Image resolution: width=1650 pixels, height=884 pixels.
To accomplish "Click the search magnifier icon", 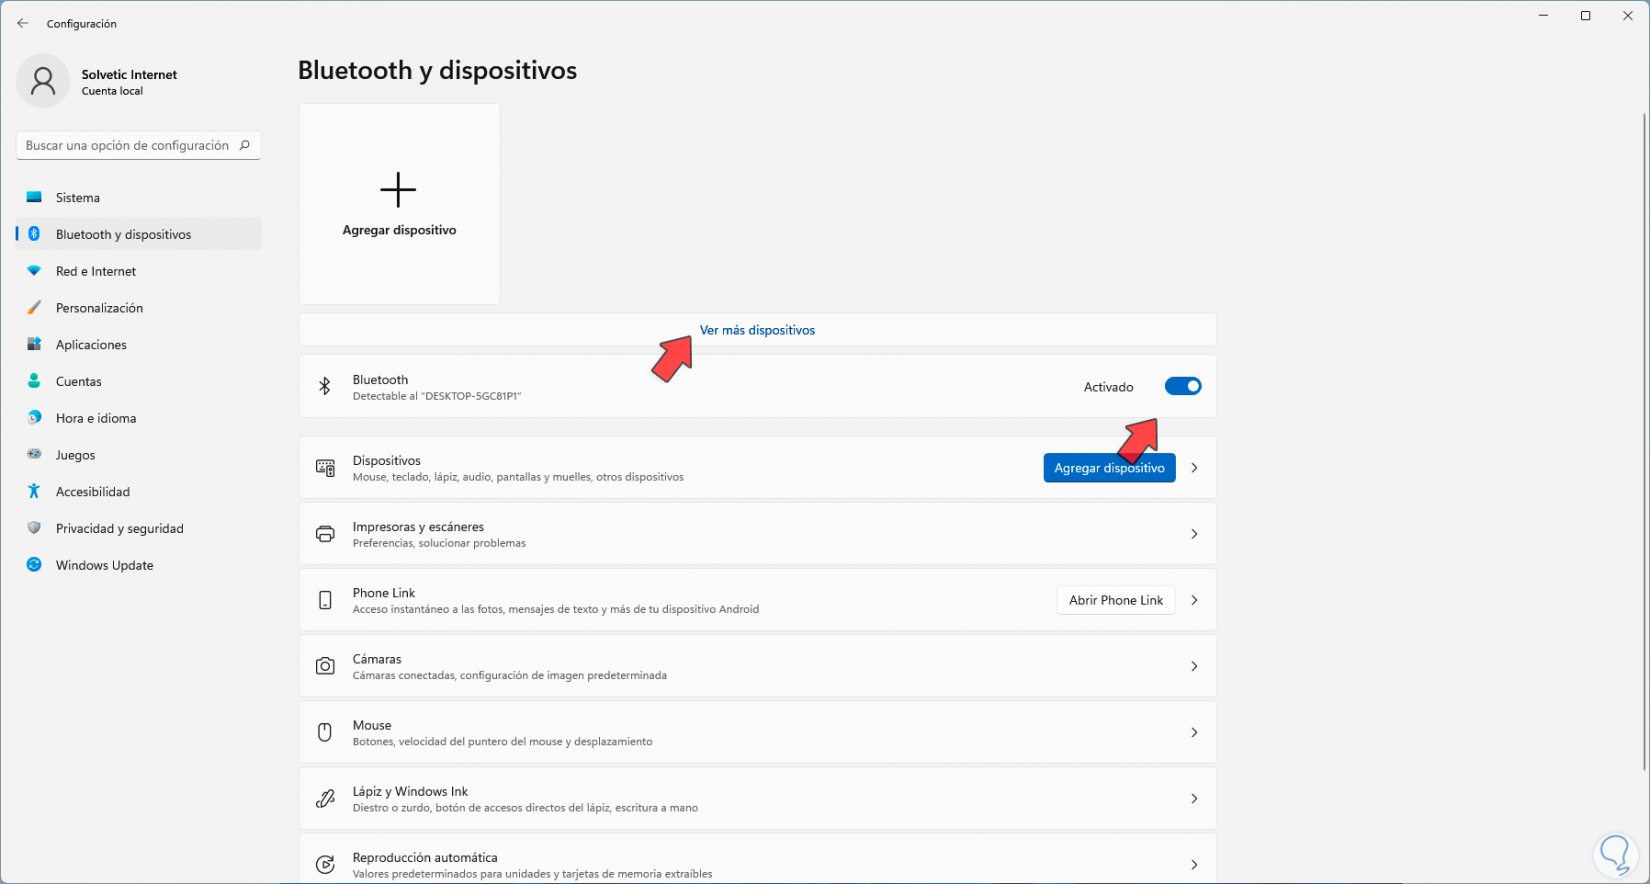I will 244,145.
